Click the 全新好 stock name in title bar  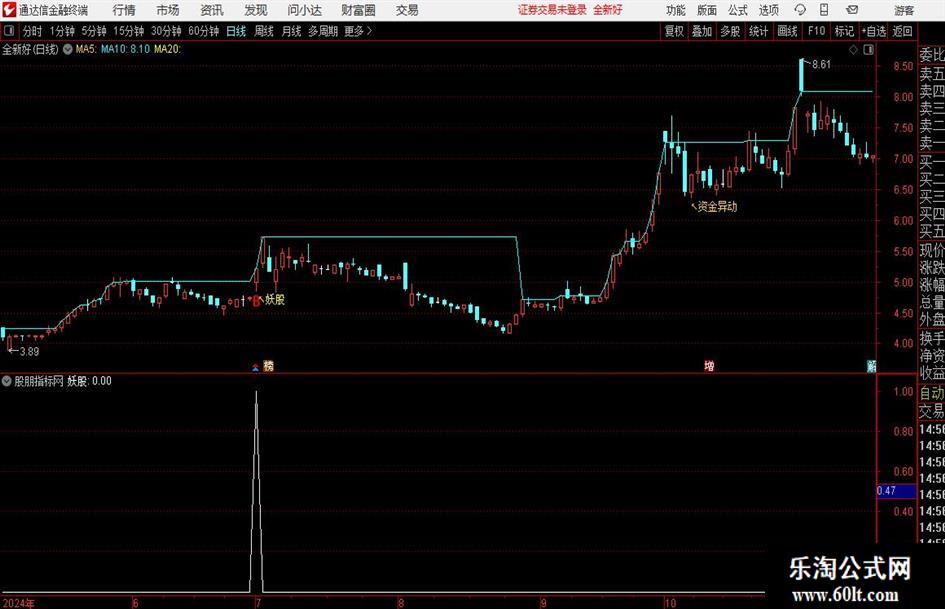[x=608, y=10]
